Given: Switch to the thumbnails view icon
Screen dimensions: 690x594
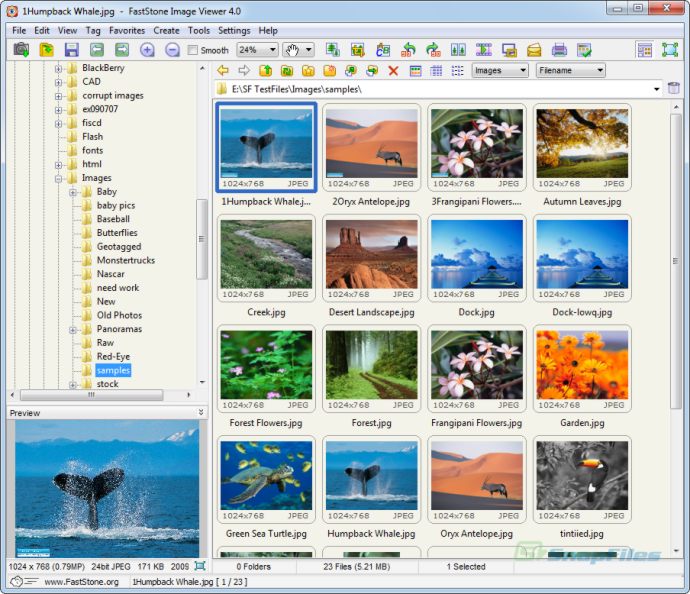Looking at the screenshot, I should coord(415,70).
